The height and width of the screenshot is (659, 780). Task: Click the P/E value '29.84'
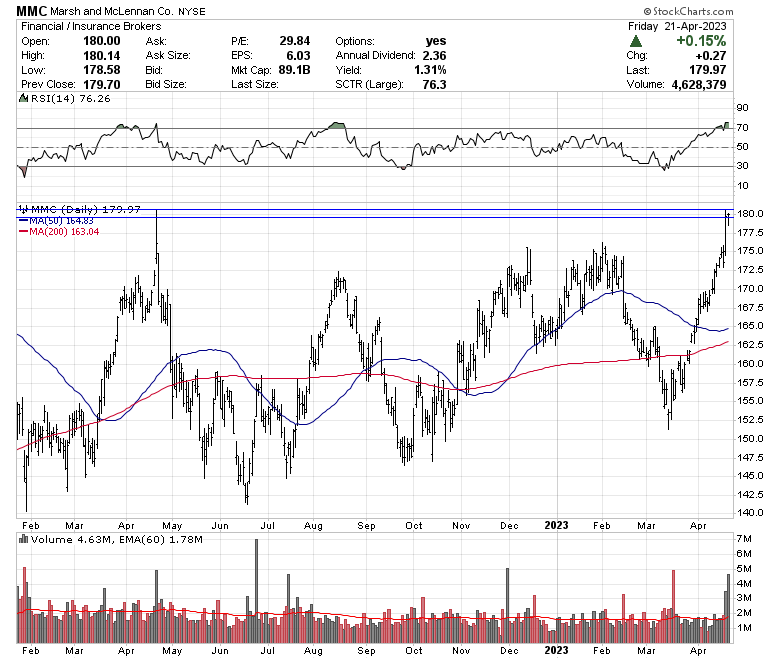pos(294,41)
